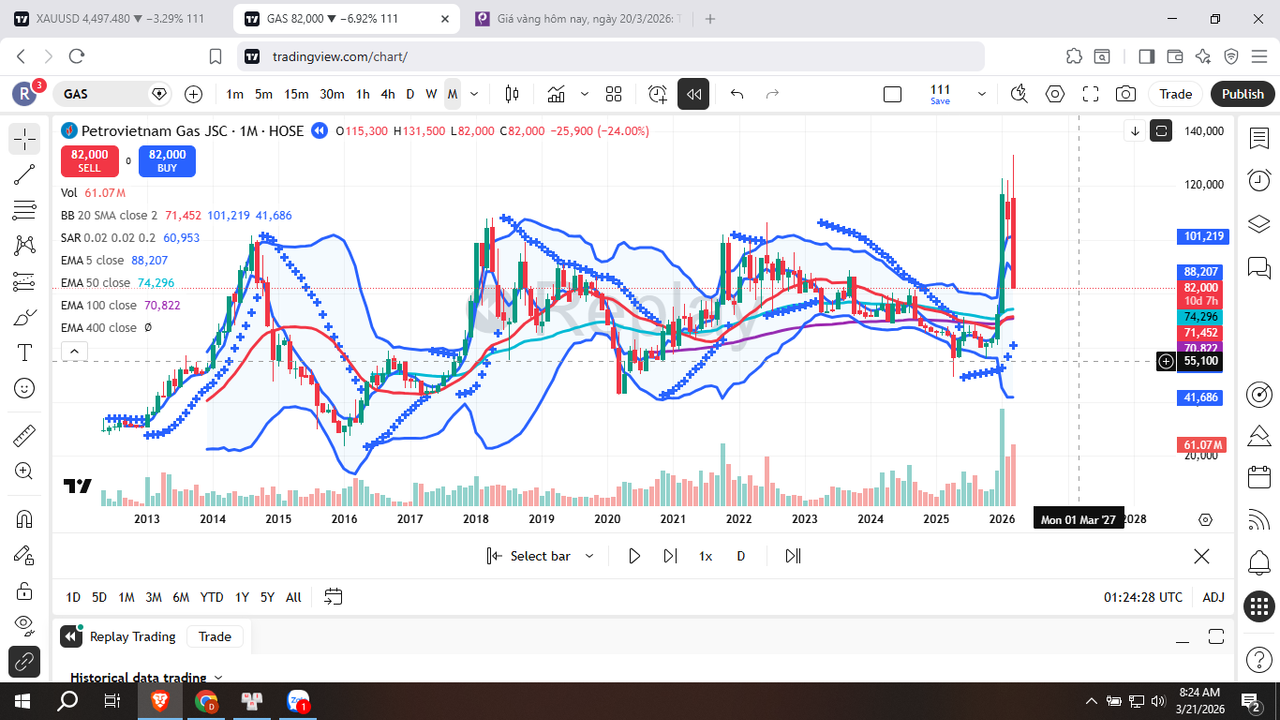Select the zoom in tool

pyautogui.click(x=24, y=471)
